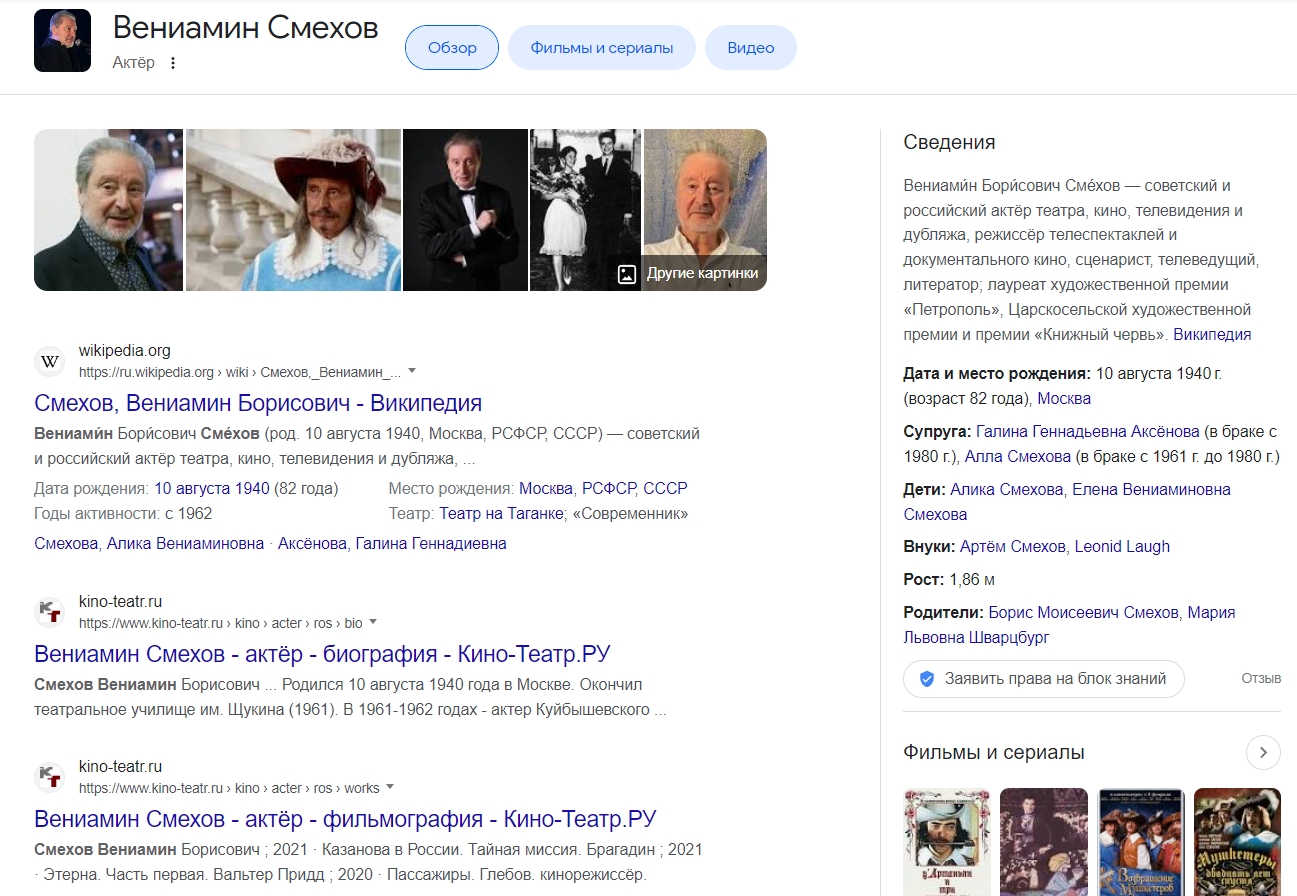Viewport: 1297px width, 896px height.
Task: Click the image icon on Другие картинки
Action: pyautogui.click(x=627, y=274)
